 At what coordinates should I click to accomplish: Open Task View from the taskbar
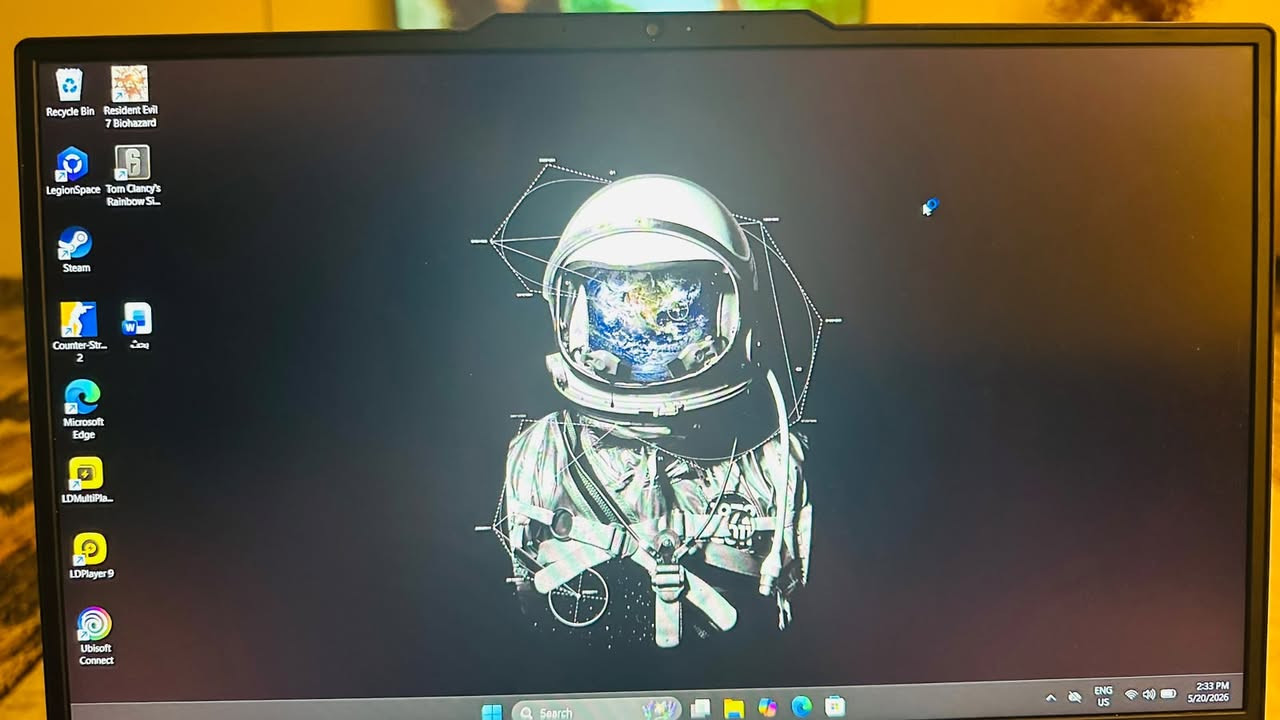pyautogui.click(x=701, y=709)
